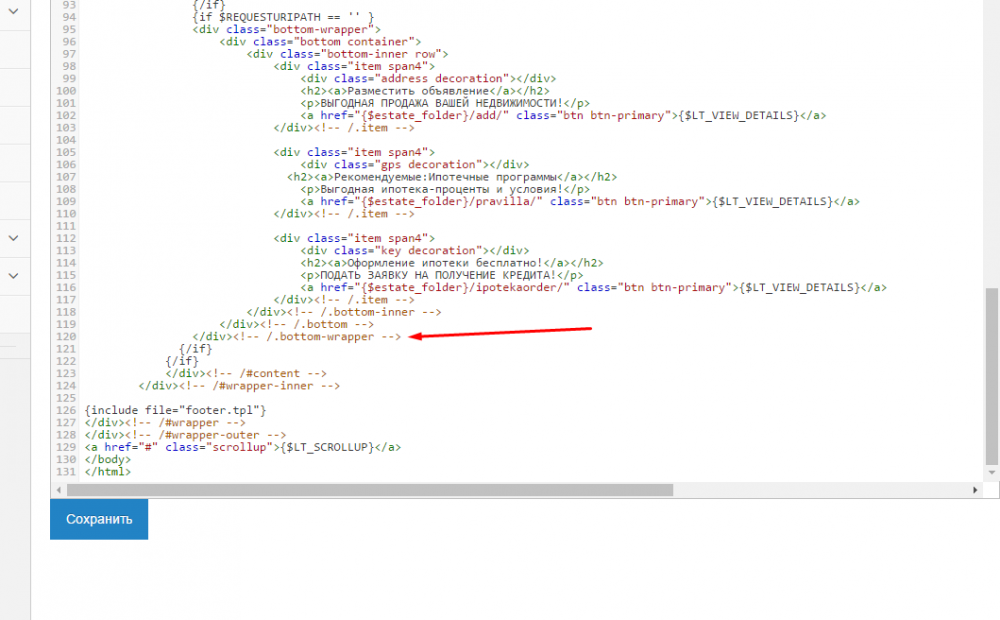Image resolution: width=1000 pixels, height=620 pixels.
Task: Click the vertical scrollbar thumb
Action: click(991, 380)
